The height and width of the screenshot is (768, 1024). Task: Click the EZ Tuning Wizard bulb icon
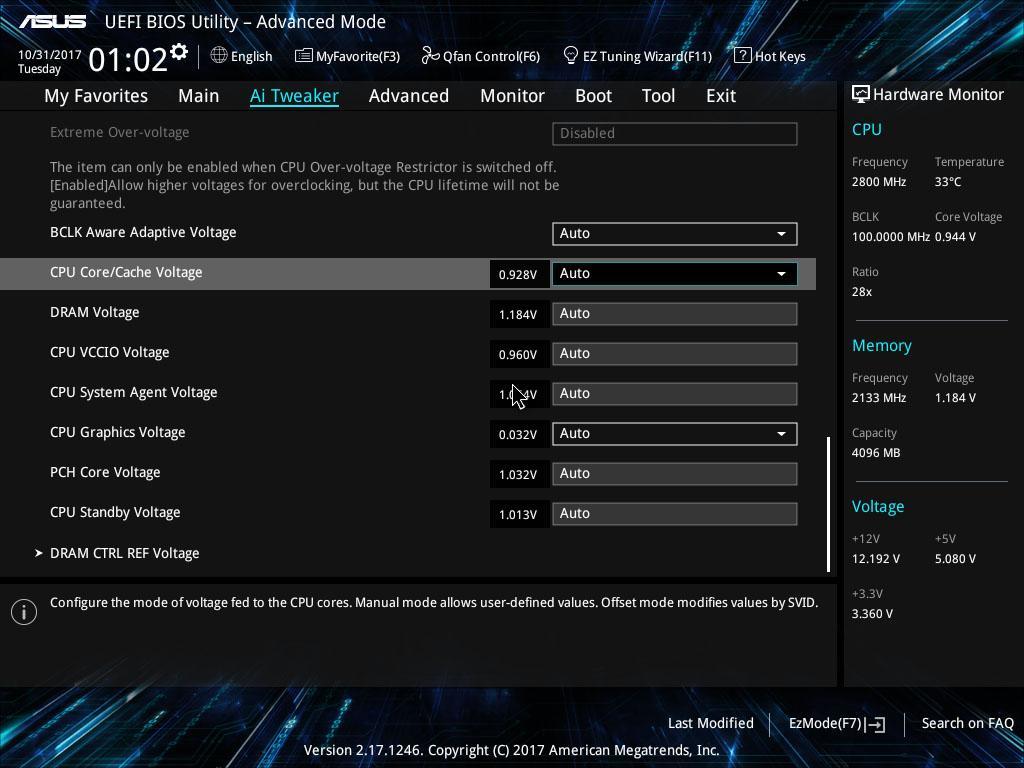(570, 56)
